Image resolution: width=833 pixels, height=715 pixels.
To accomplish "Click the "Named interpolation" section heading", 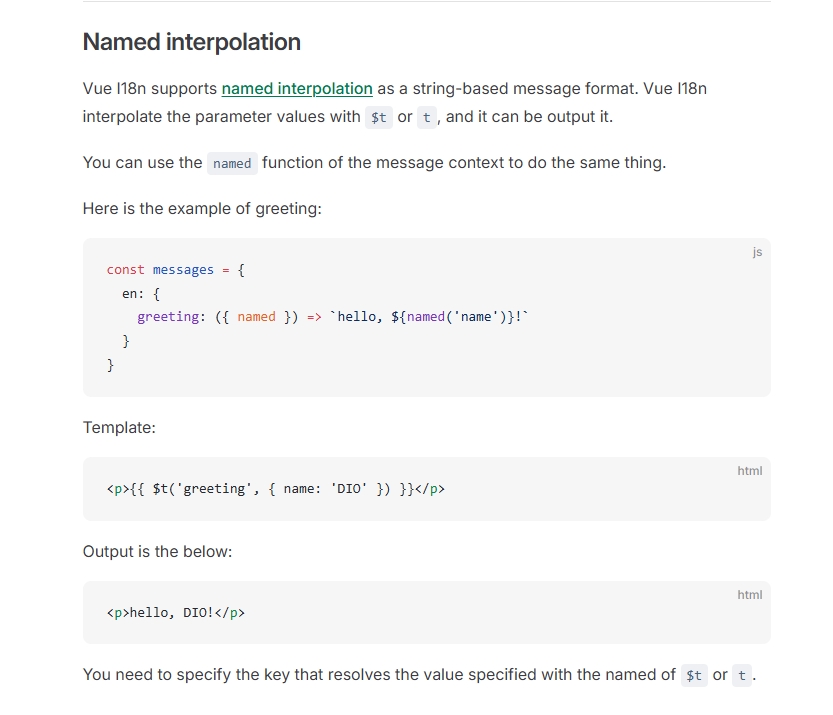I will click(192, 42).
